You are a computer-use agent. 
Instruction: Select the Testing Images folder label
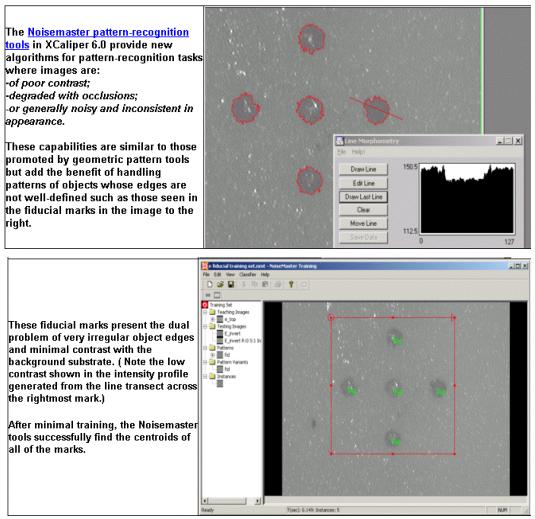coord(232,326)
